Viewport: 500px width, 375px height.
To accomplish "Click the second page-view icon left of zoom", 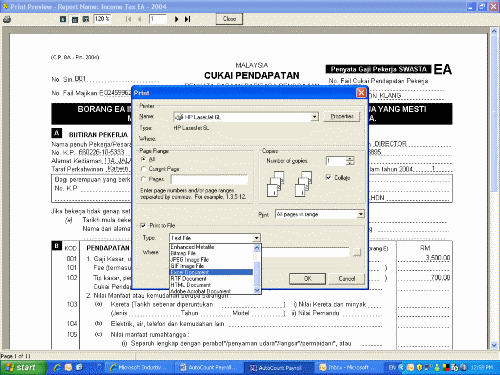I will (75, 20).
